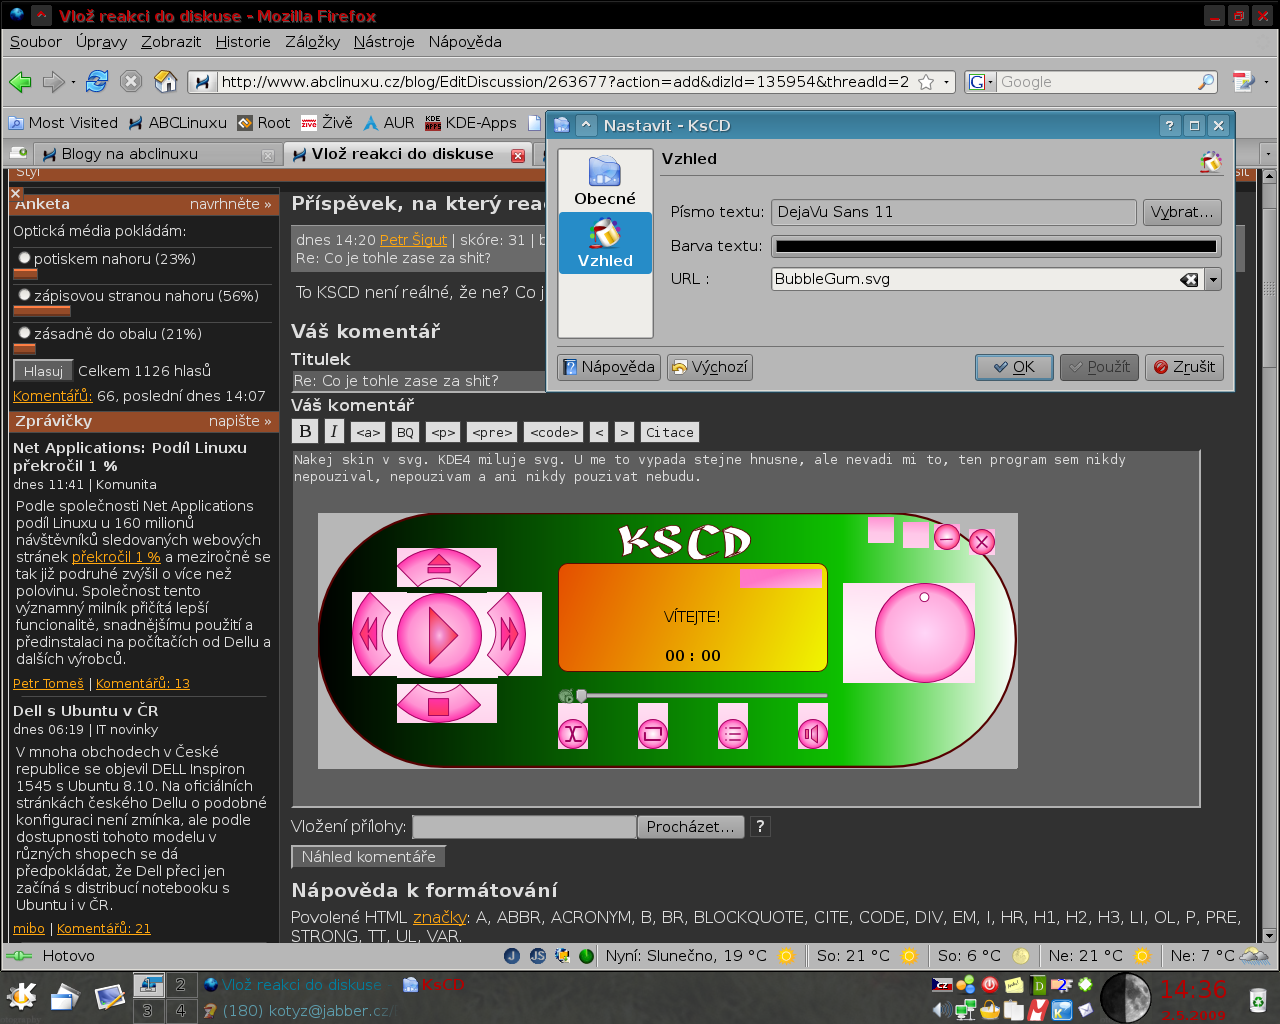Screen dimensions: 1280x1024
Task: Select the Vzhled section icon in KsCD settings
Action: 605,243
